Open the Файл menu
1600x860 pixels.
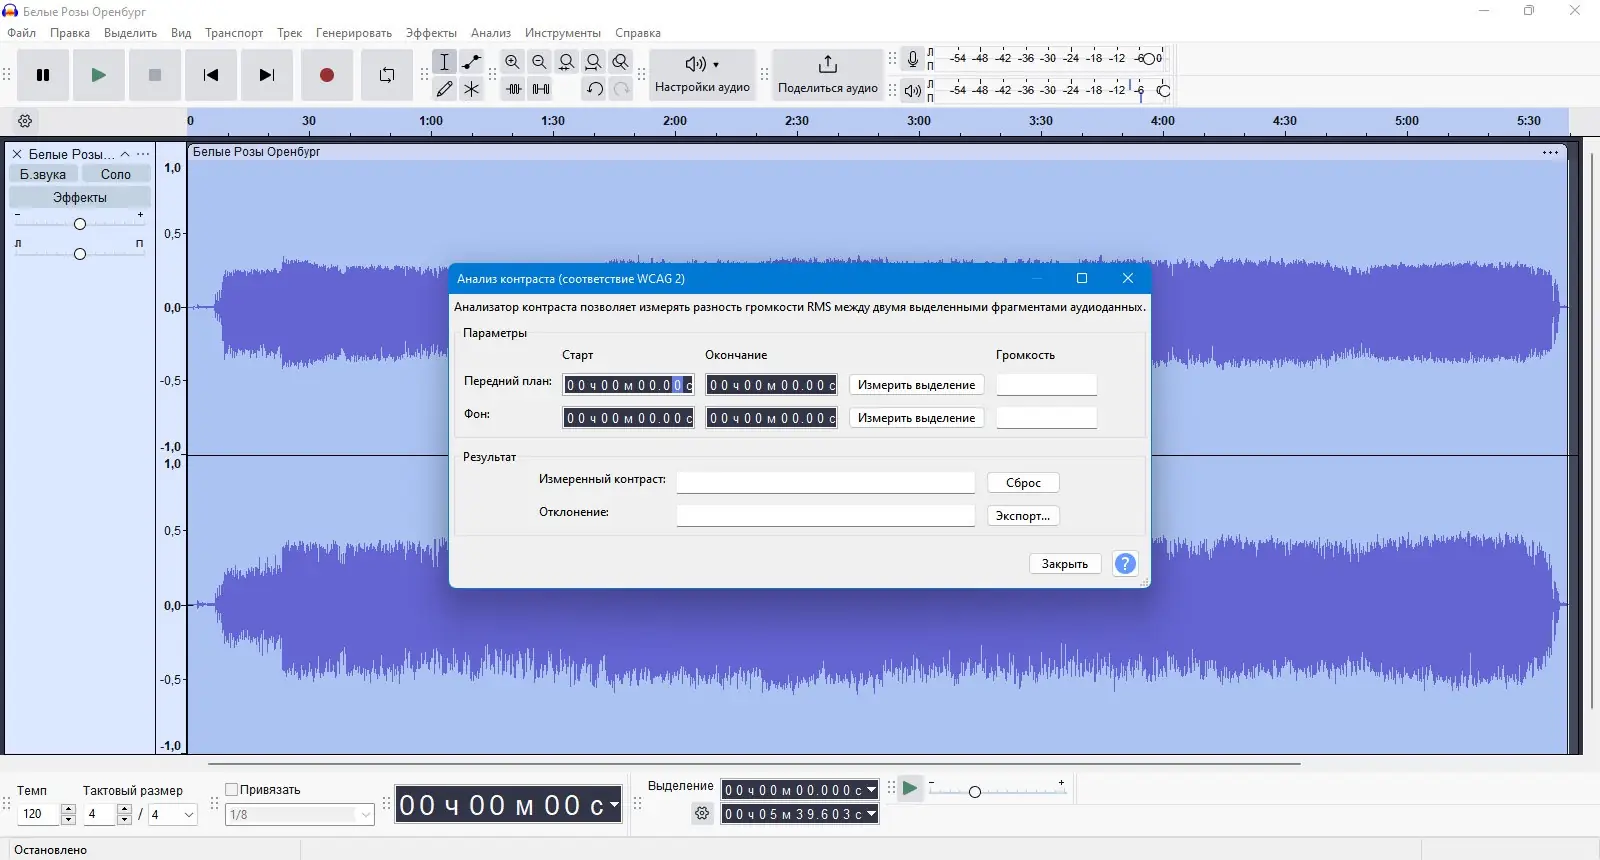pyautogui.click(x=22, y=33)
